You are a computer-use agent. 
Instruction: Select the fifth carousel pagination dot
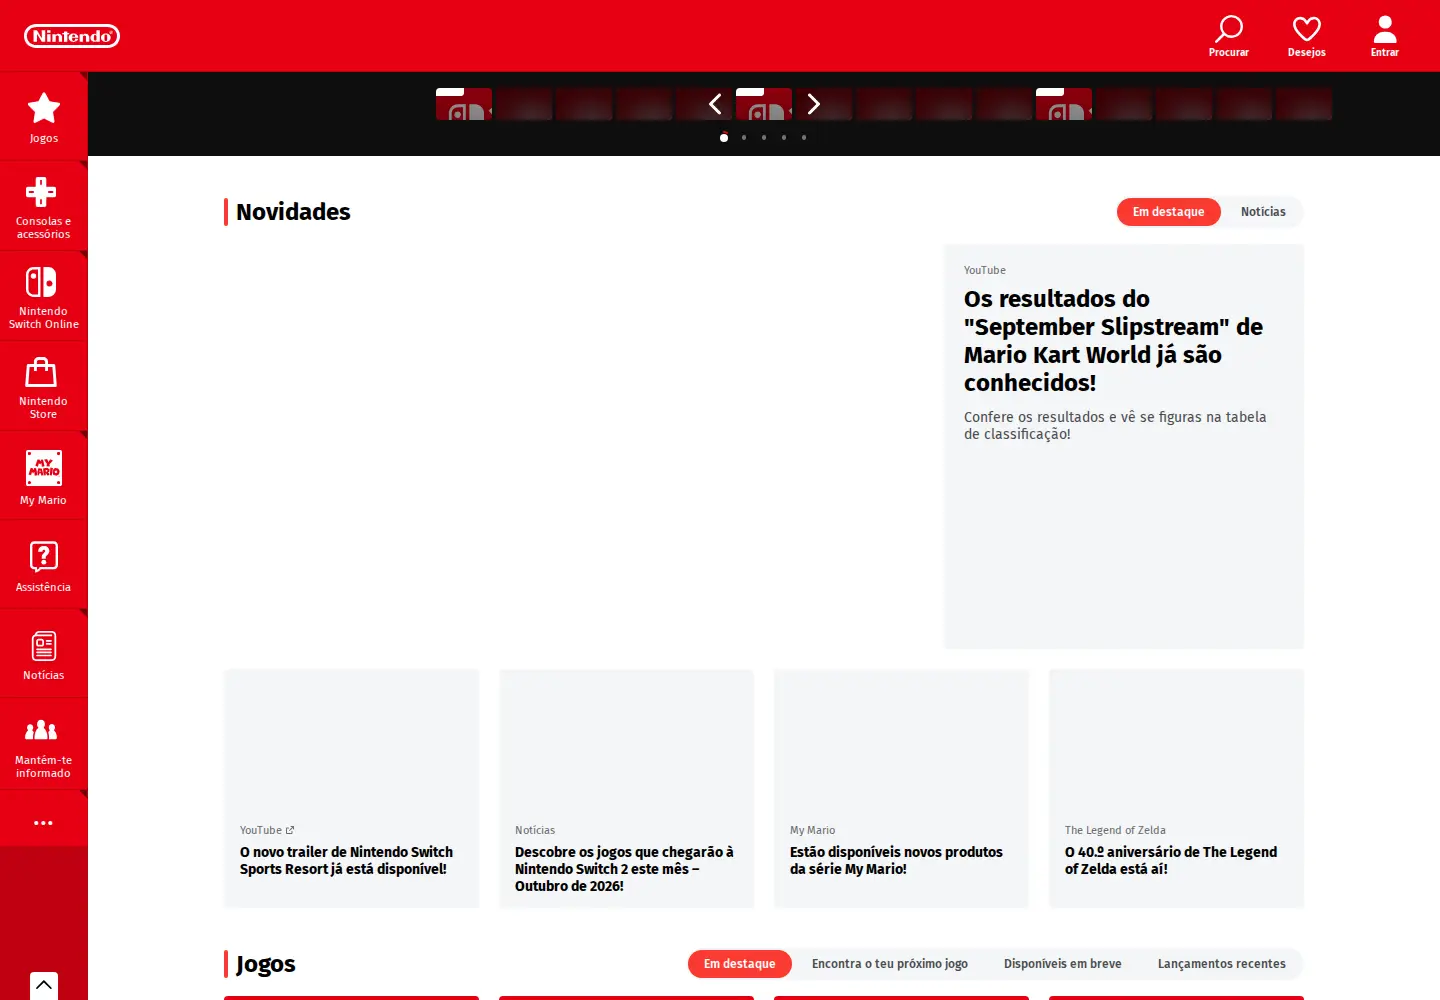pyautogui.click(x=804, y=138)
